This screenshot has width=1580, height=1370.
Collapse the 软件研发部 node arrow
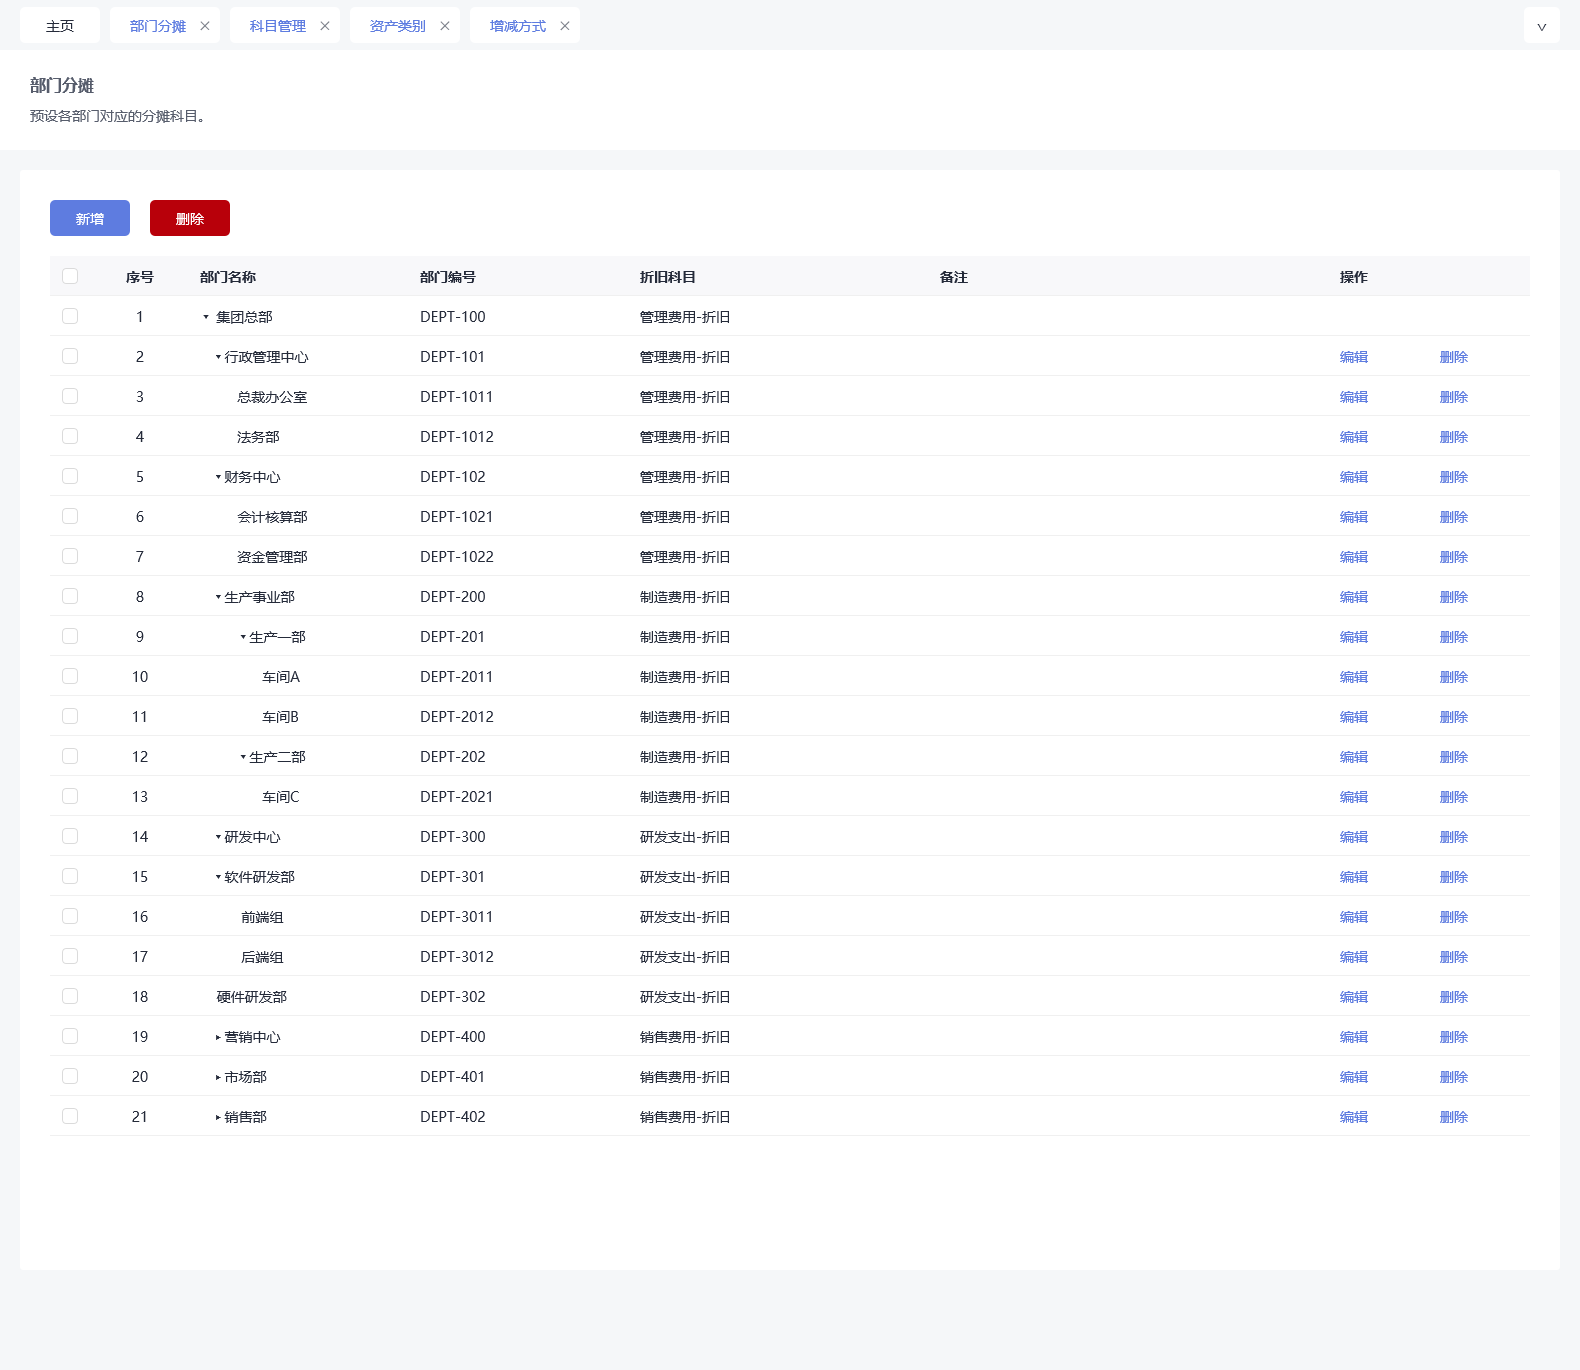point(218,877)
